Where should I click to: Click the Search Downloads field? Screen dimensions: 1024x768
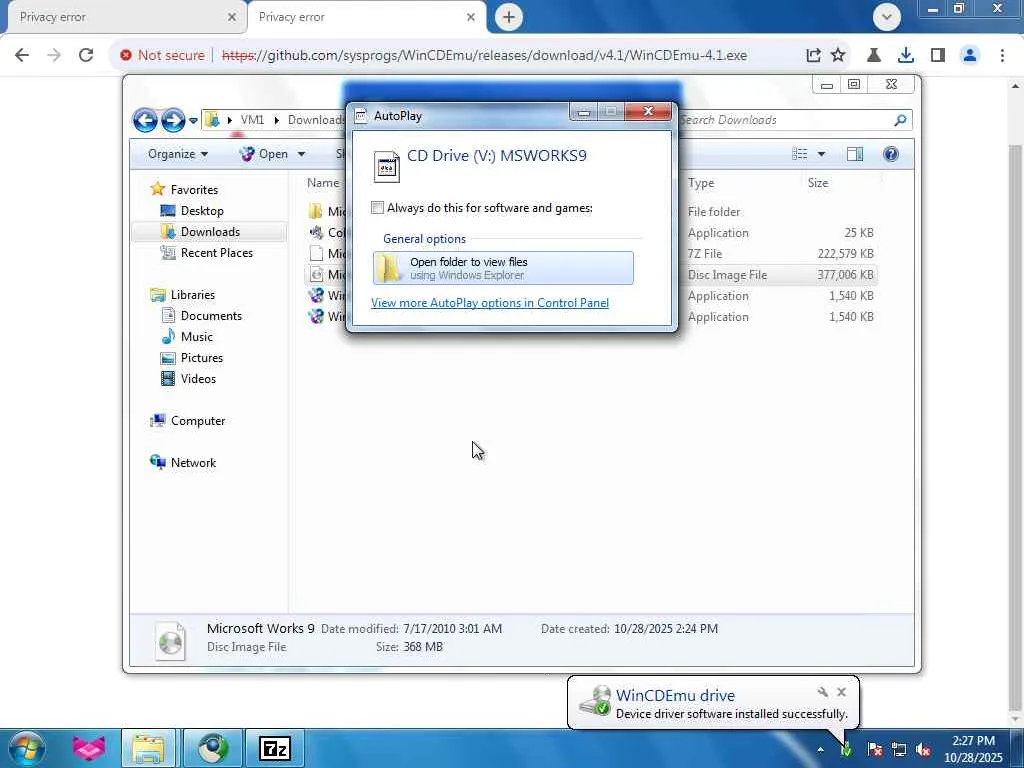click(x=793, y=120)
